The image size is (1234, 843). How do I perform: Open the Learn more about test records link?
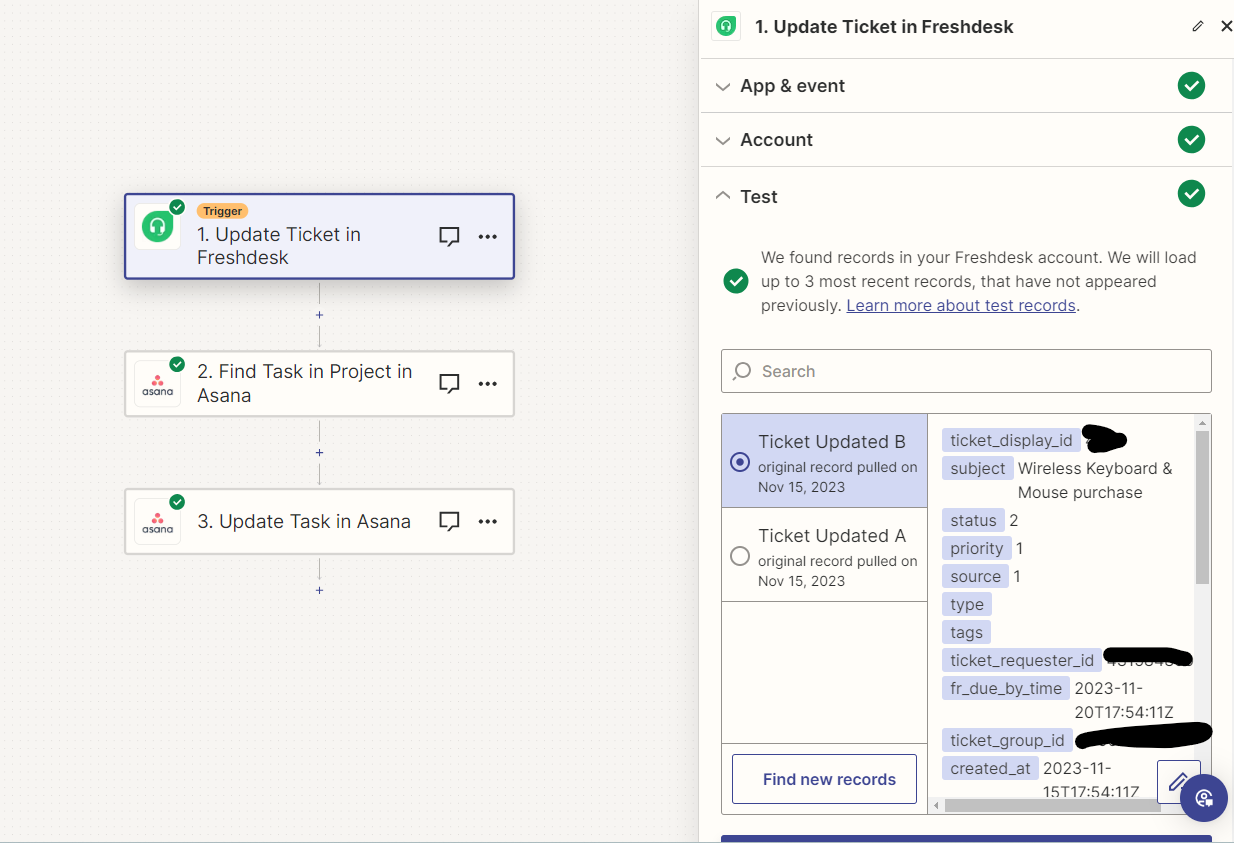pyautogui.click(x=961, y=305)
